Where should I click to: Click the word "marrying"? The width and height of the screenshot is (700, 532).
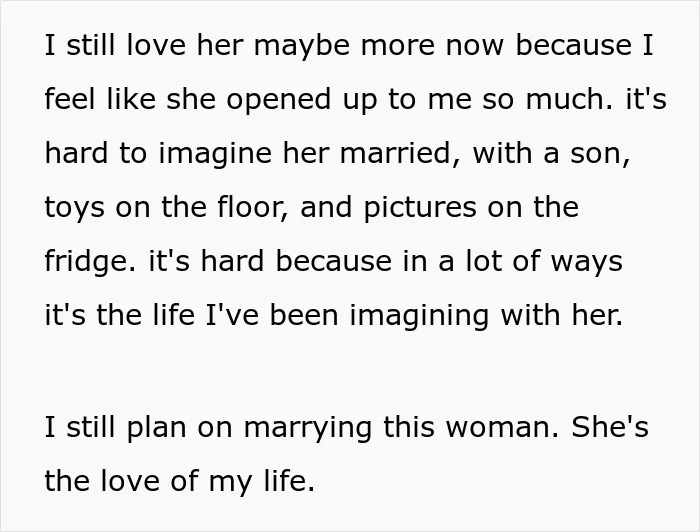tap(308, 428)
